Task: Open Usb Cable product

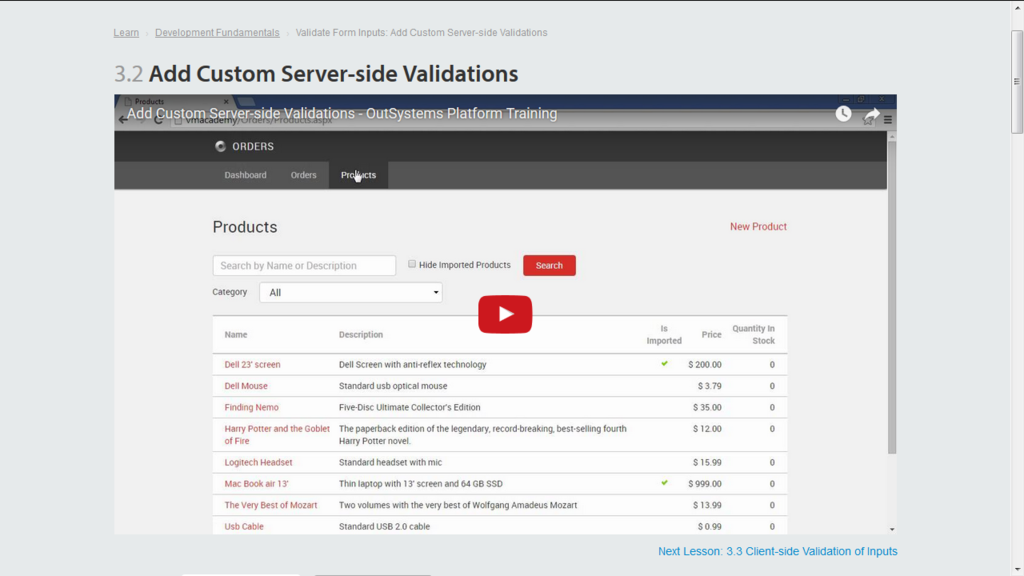Action: (x=244, y=526)
